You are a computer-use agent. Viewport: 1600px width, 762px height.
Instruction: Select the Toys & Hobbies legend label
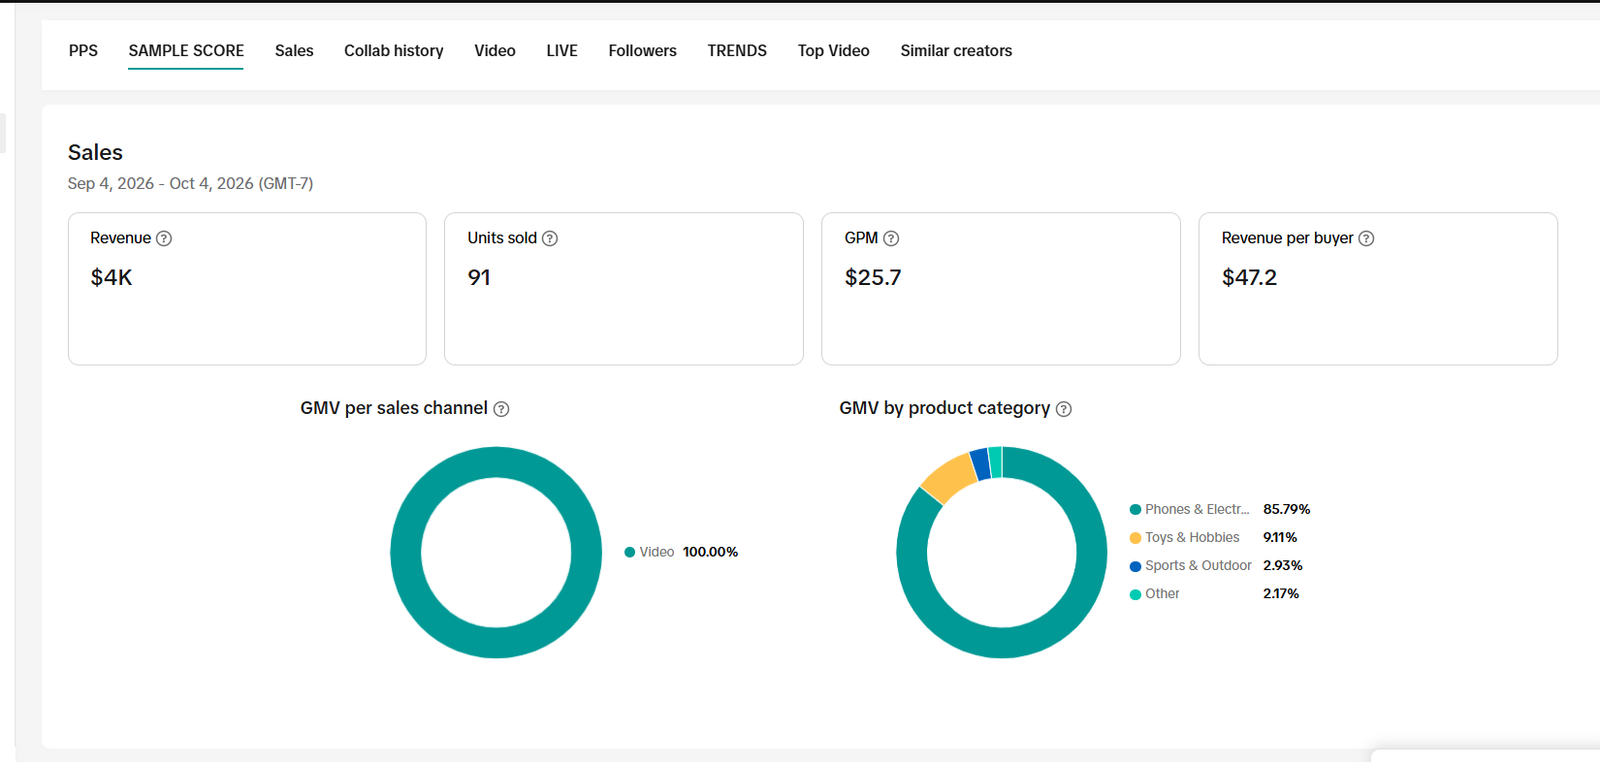click(1192, 538)
